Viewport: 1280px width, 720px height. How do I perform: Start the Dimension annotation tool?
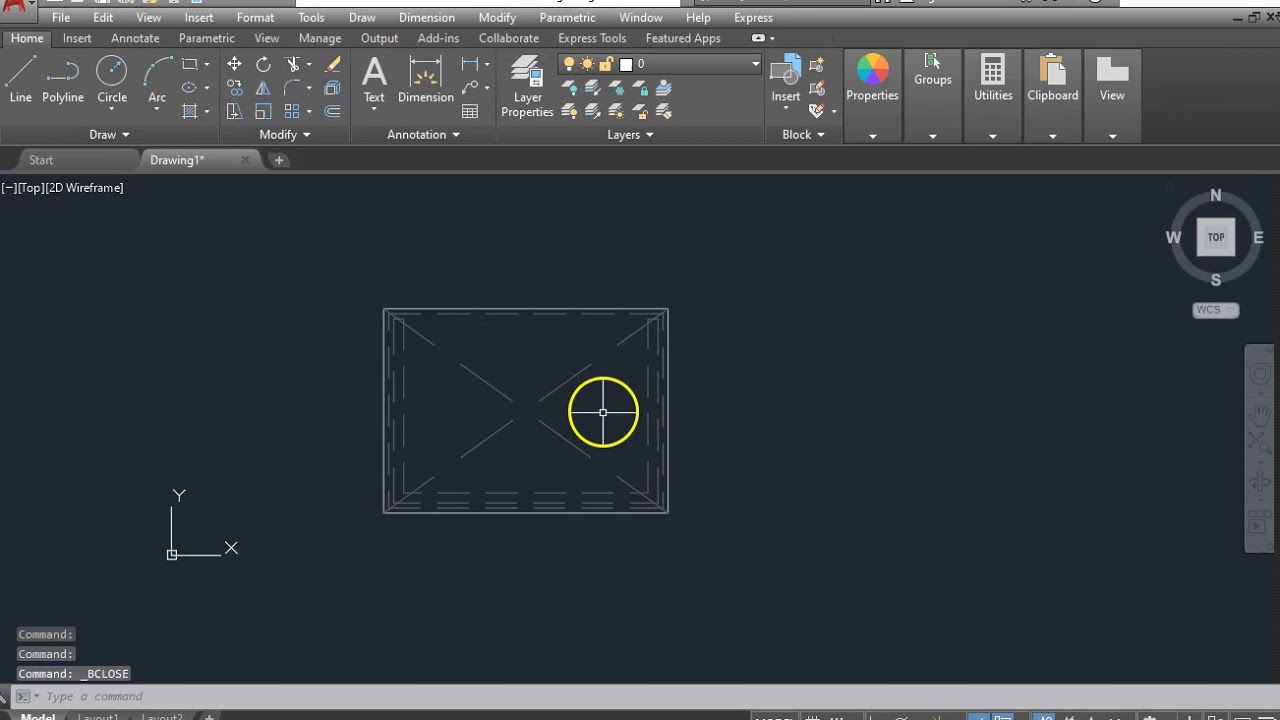pos(425,79)
